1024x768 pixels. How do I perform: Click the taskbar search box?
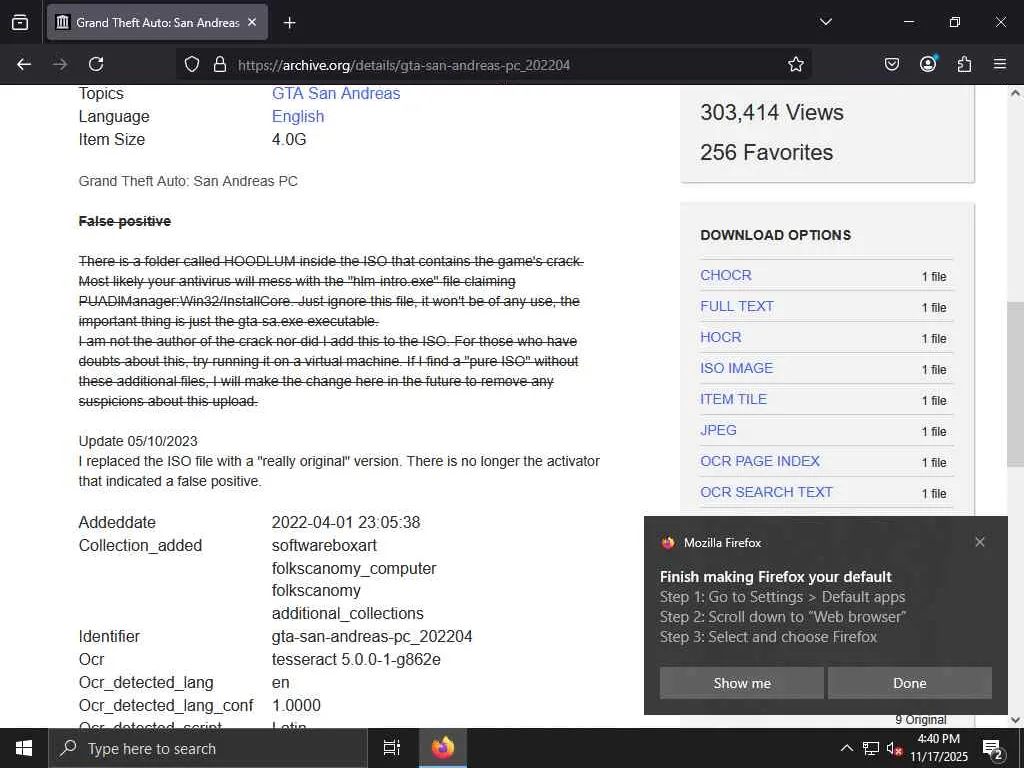[x=208, y=748]
